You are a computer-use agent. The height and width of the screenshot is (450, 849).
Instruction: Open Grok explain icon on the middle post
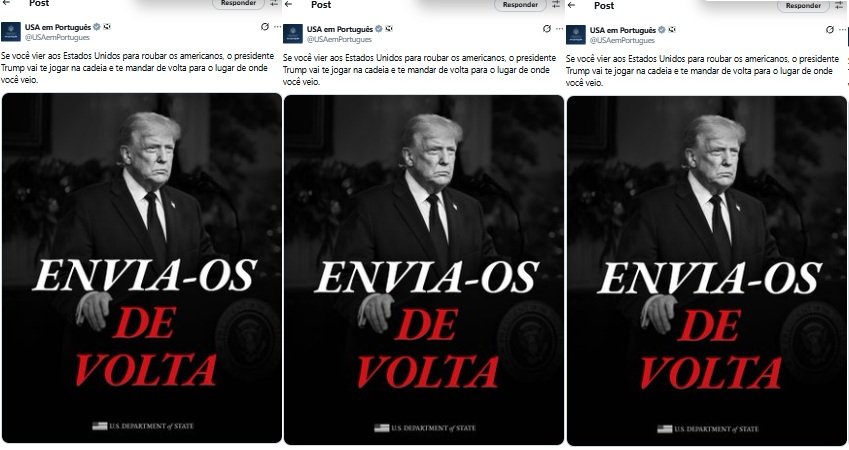click(547, 29)
